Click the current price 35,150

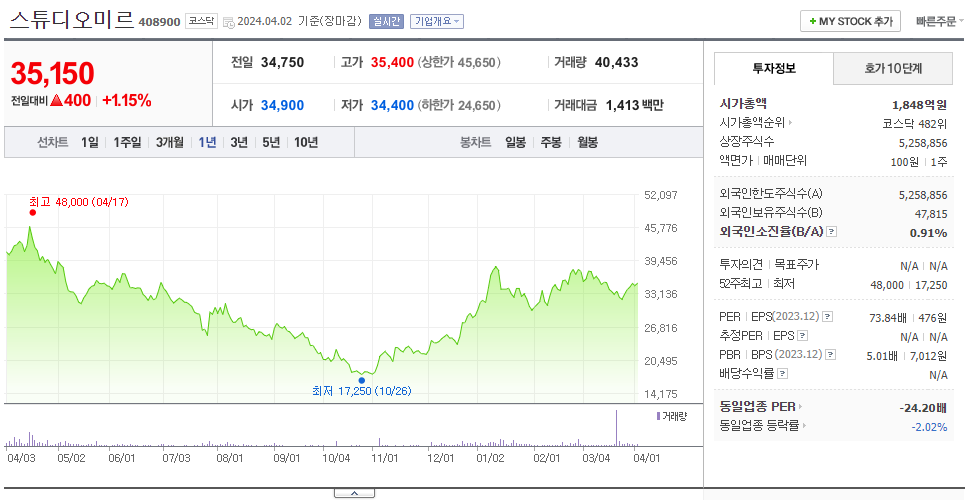tap(52, 73)
